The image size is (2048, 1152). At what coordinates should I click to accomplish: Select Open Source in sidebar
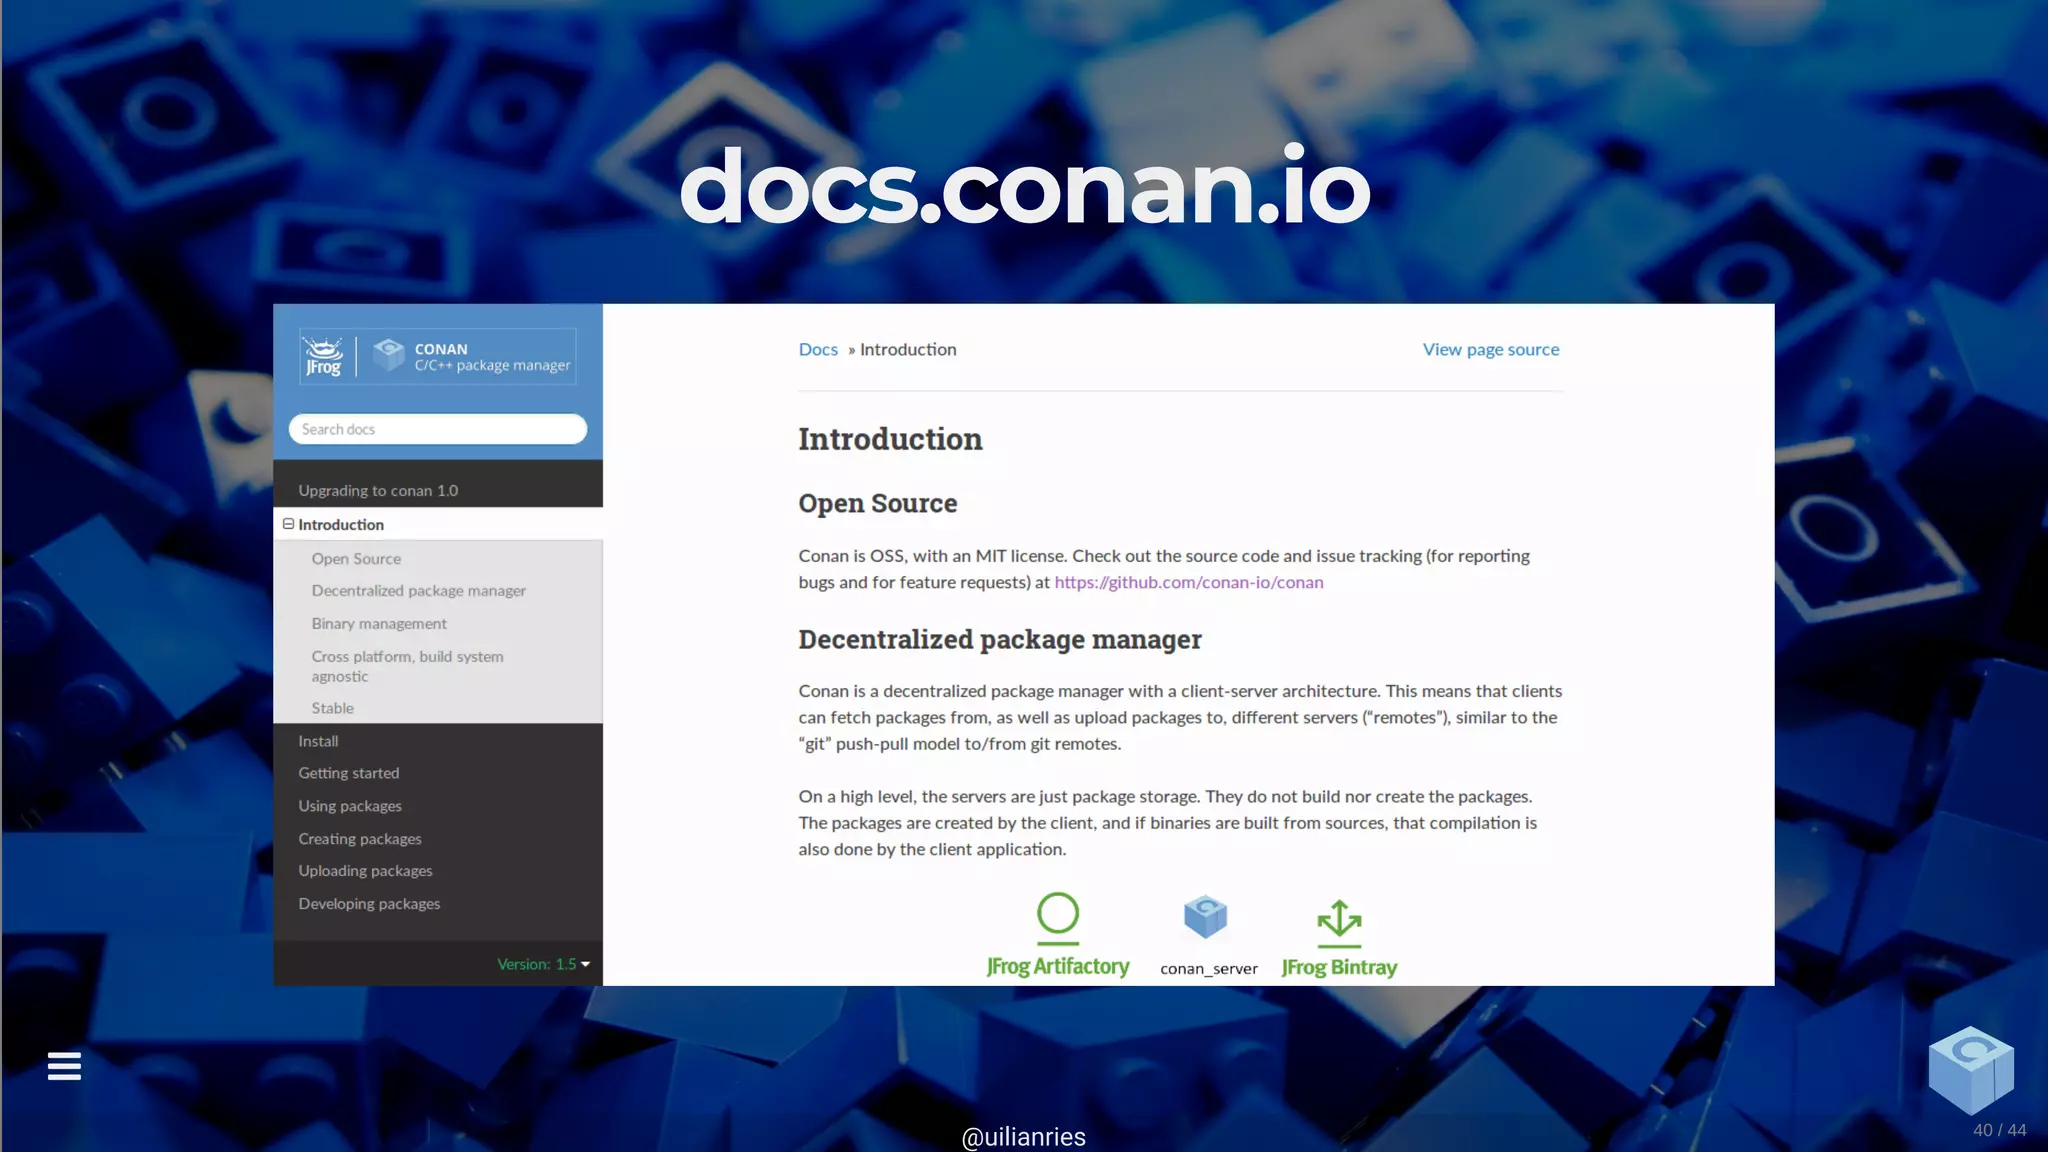(x=356, y=559)
